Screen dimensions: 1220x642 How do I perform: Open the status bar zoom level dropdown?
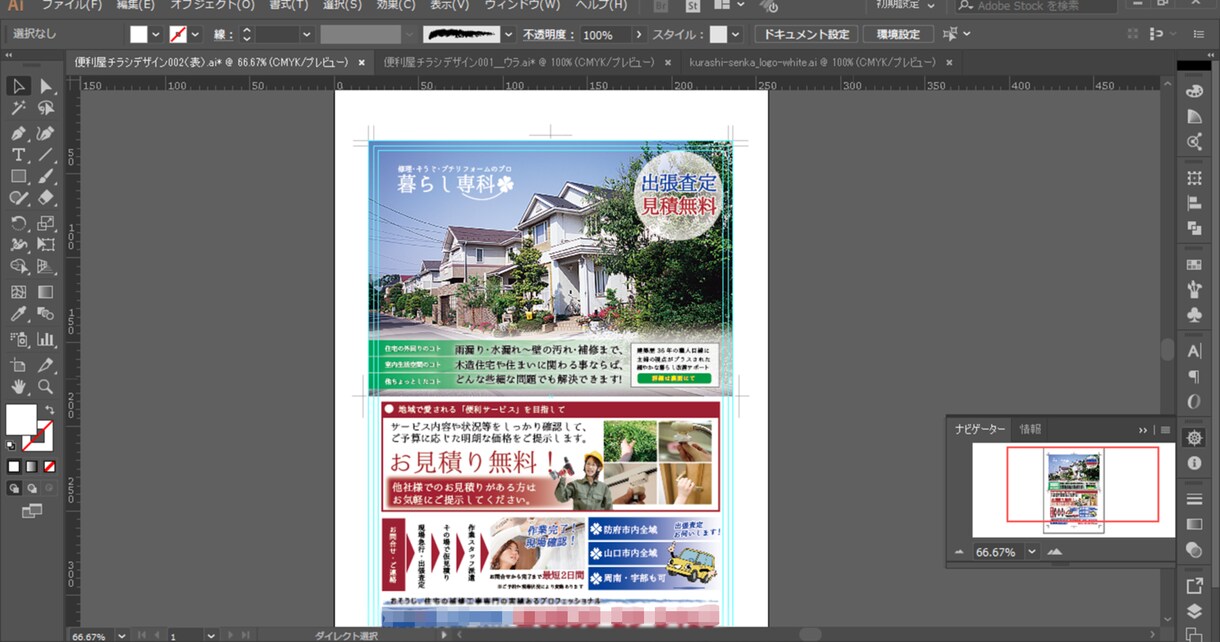point(122,636)
